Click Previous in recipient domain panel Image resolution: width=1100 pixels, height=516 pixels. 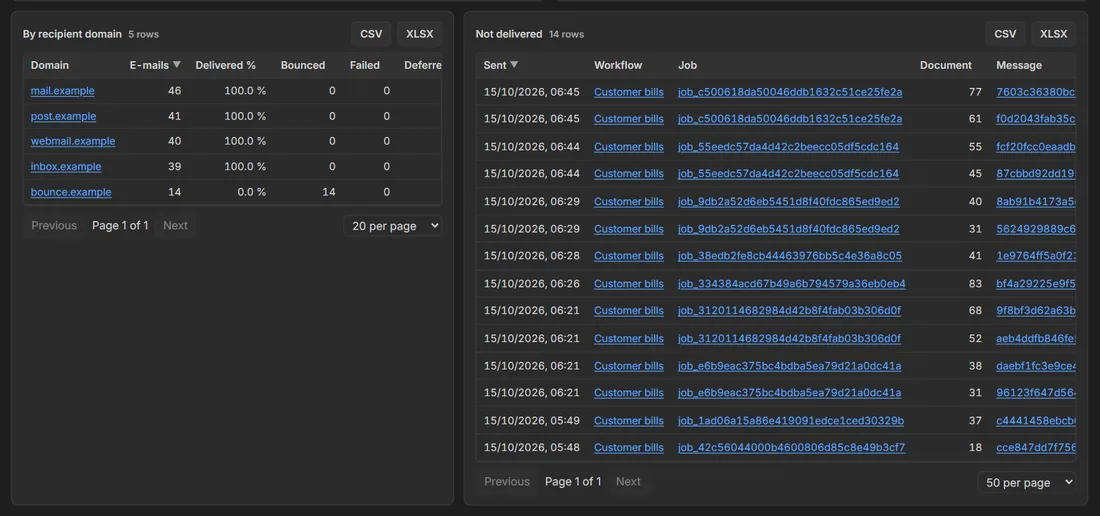point(54,225)
